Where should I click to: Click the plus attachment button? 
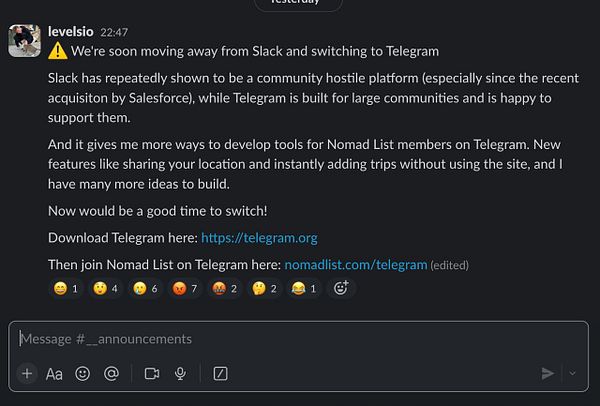coord(27,374)
